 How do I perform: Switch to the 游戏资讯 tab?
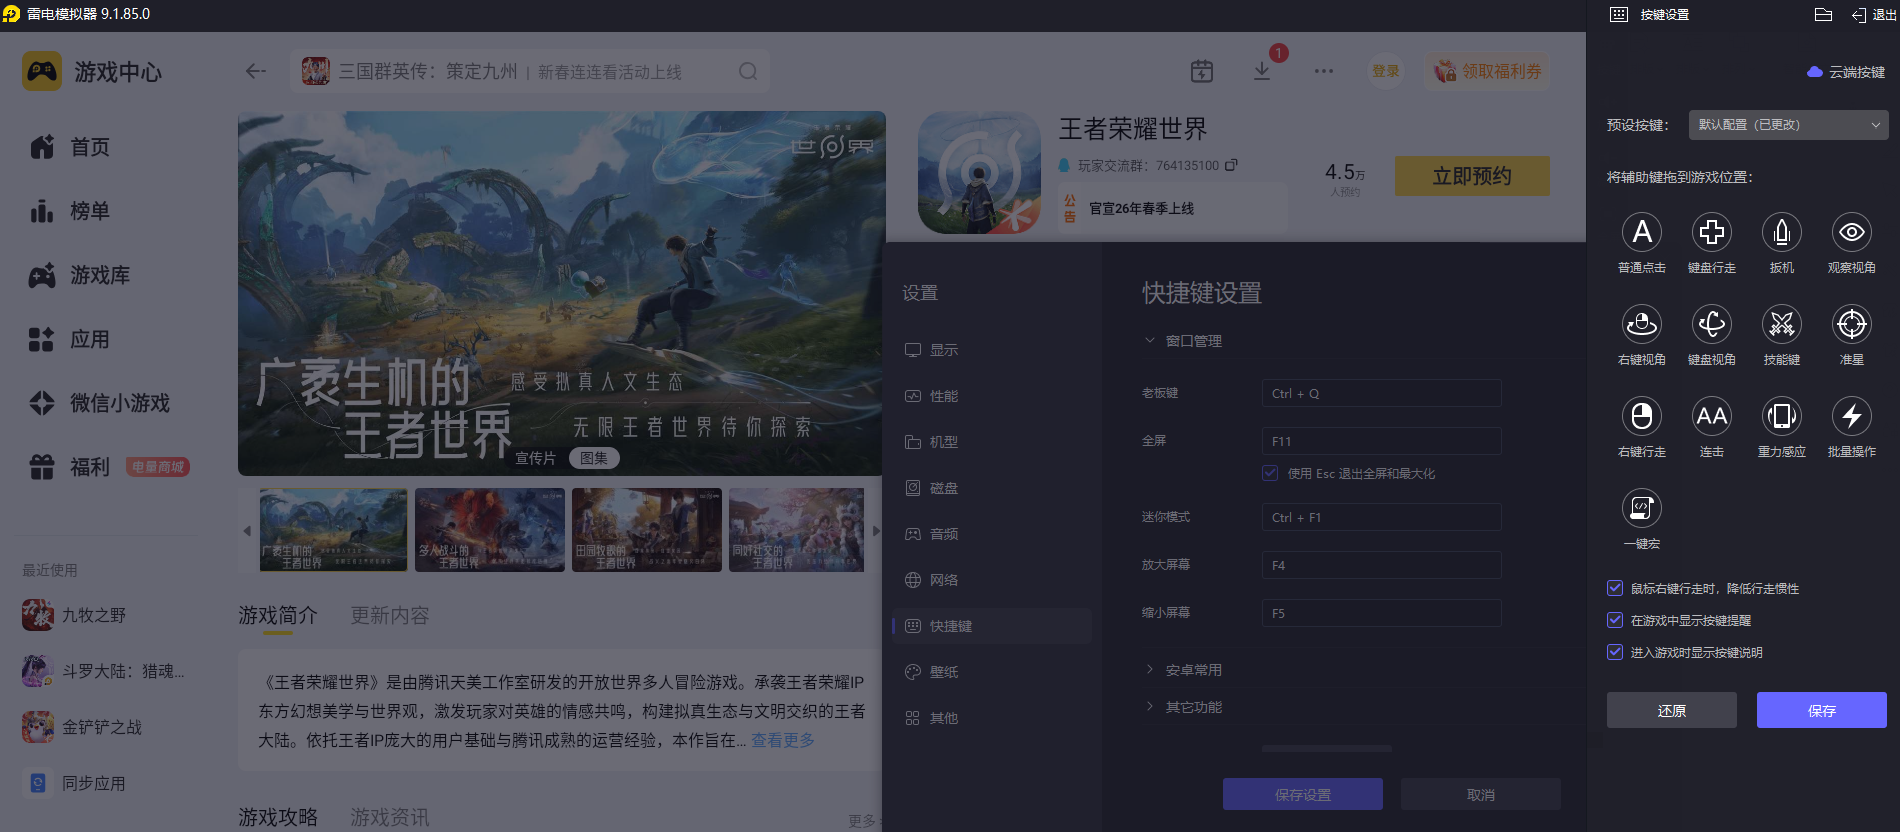(390, 817)
